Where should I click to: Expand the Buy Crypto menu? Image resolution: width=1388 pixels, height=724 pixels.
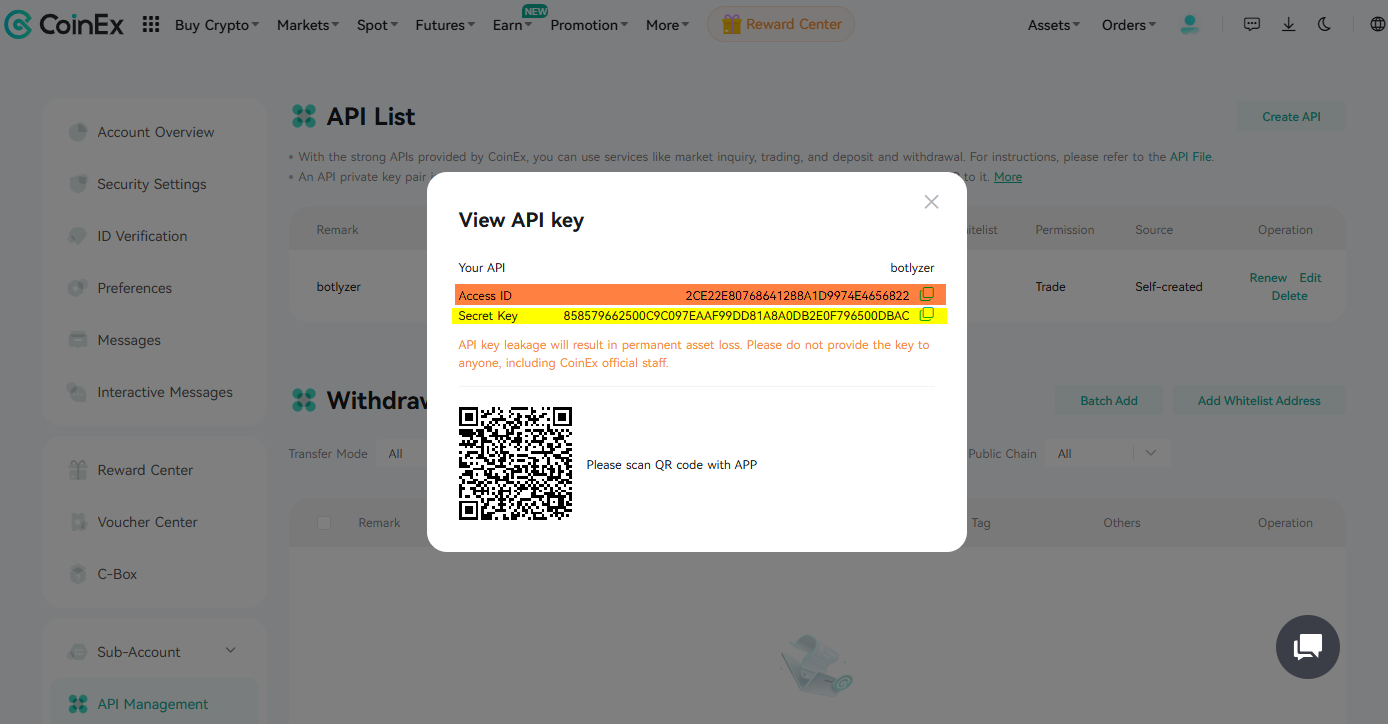click(216, 25)
